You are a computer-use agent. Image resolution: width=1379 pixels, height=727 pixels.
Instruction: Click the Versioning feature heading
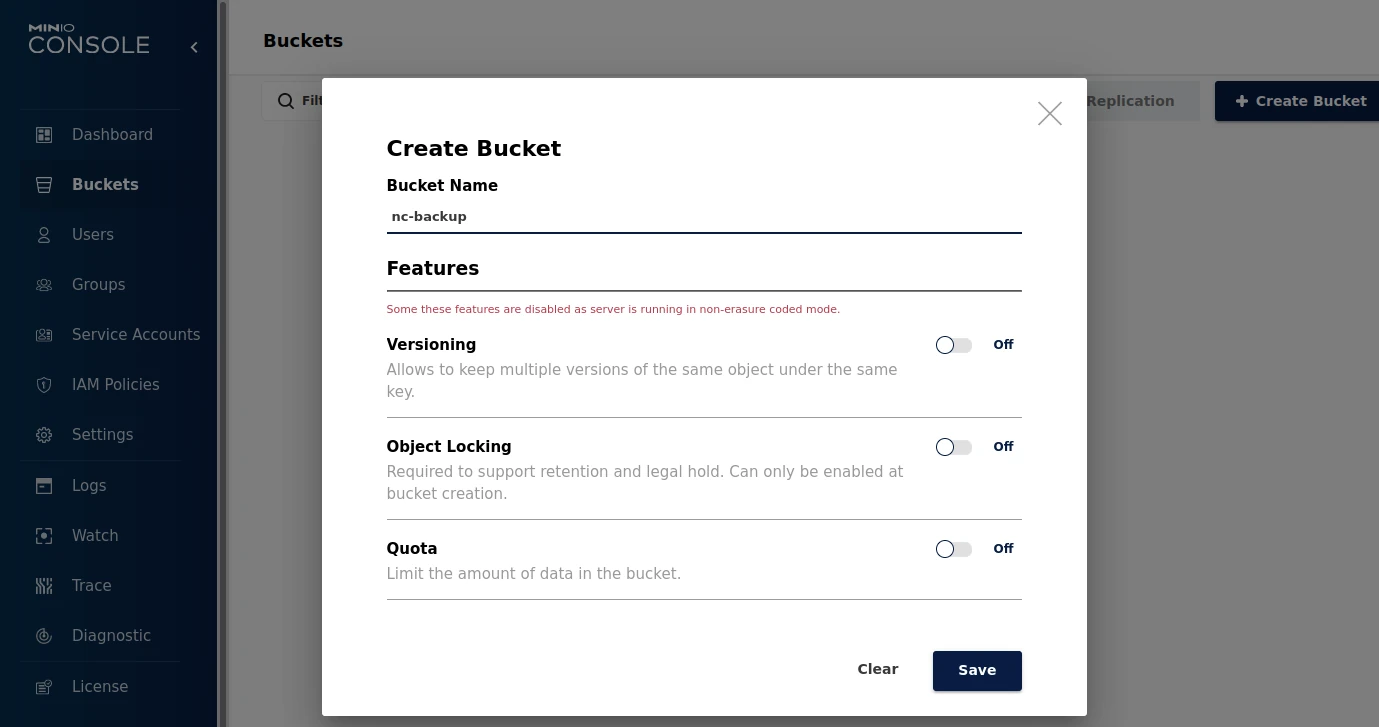click(431, 345)
